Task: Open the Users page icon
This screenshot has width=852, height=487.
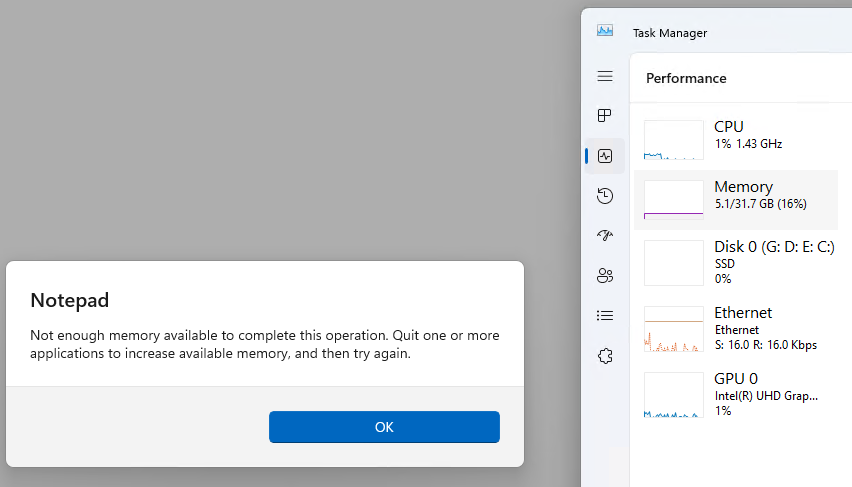Action: click(604, 276)
